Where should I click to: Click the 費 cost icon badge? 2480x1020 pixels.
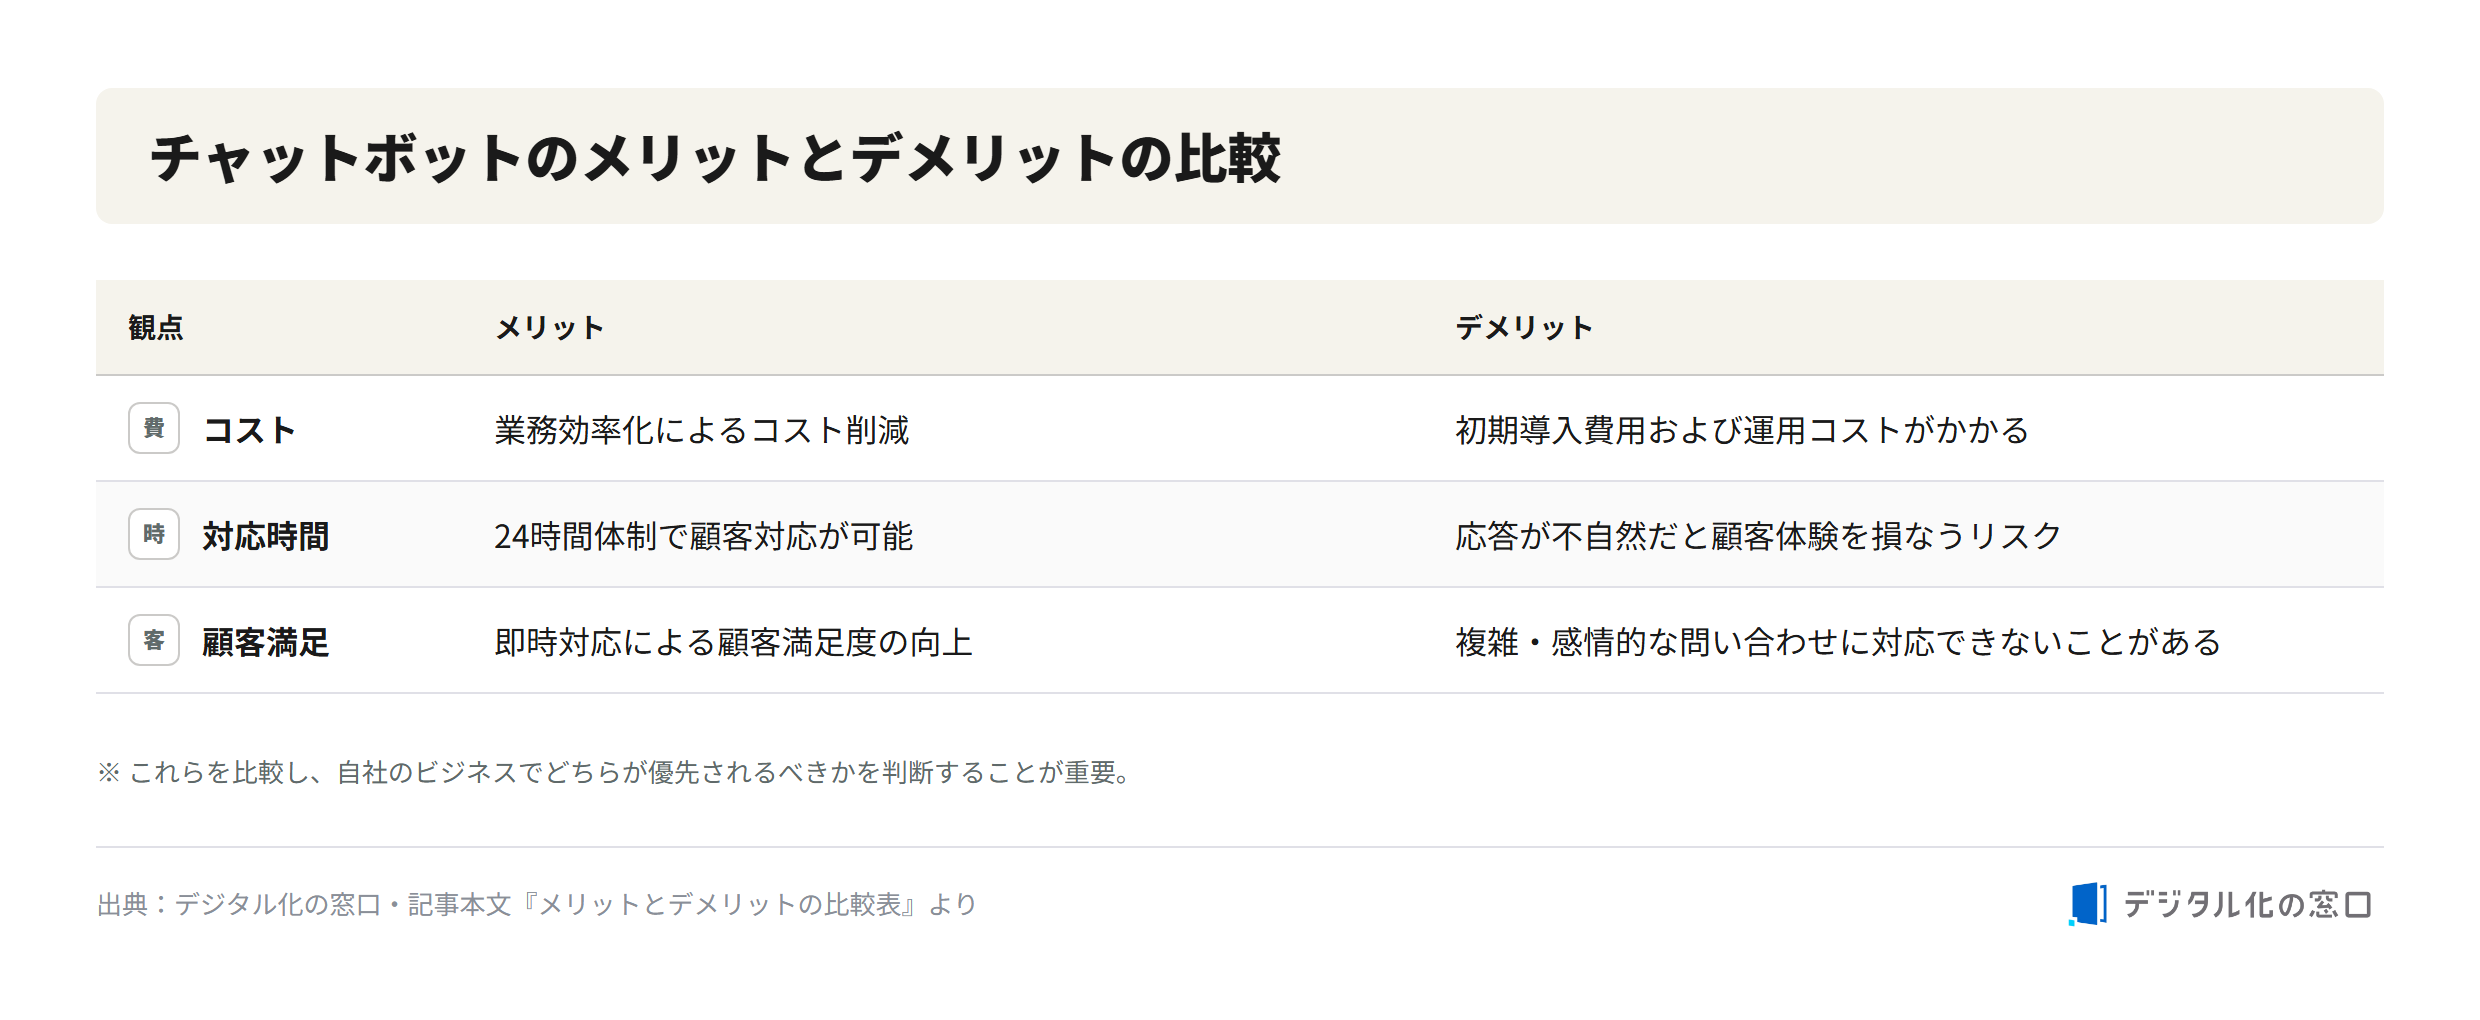[x=154, y=428]
